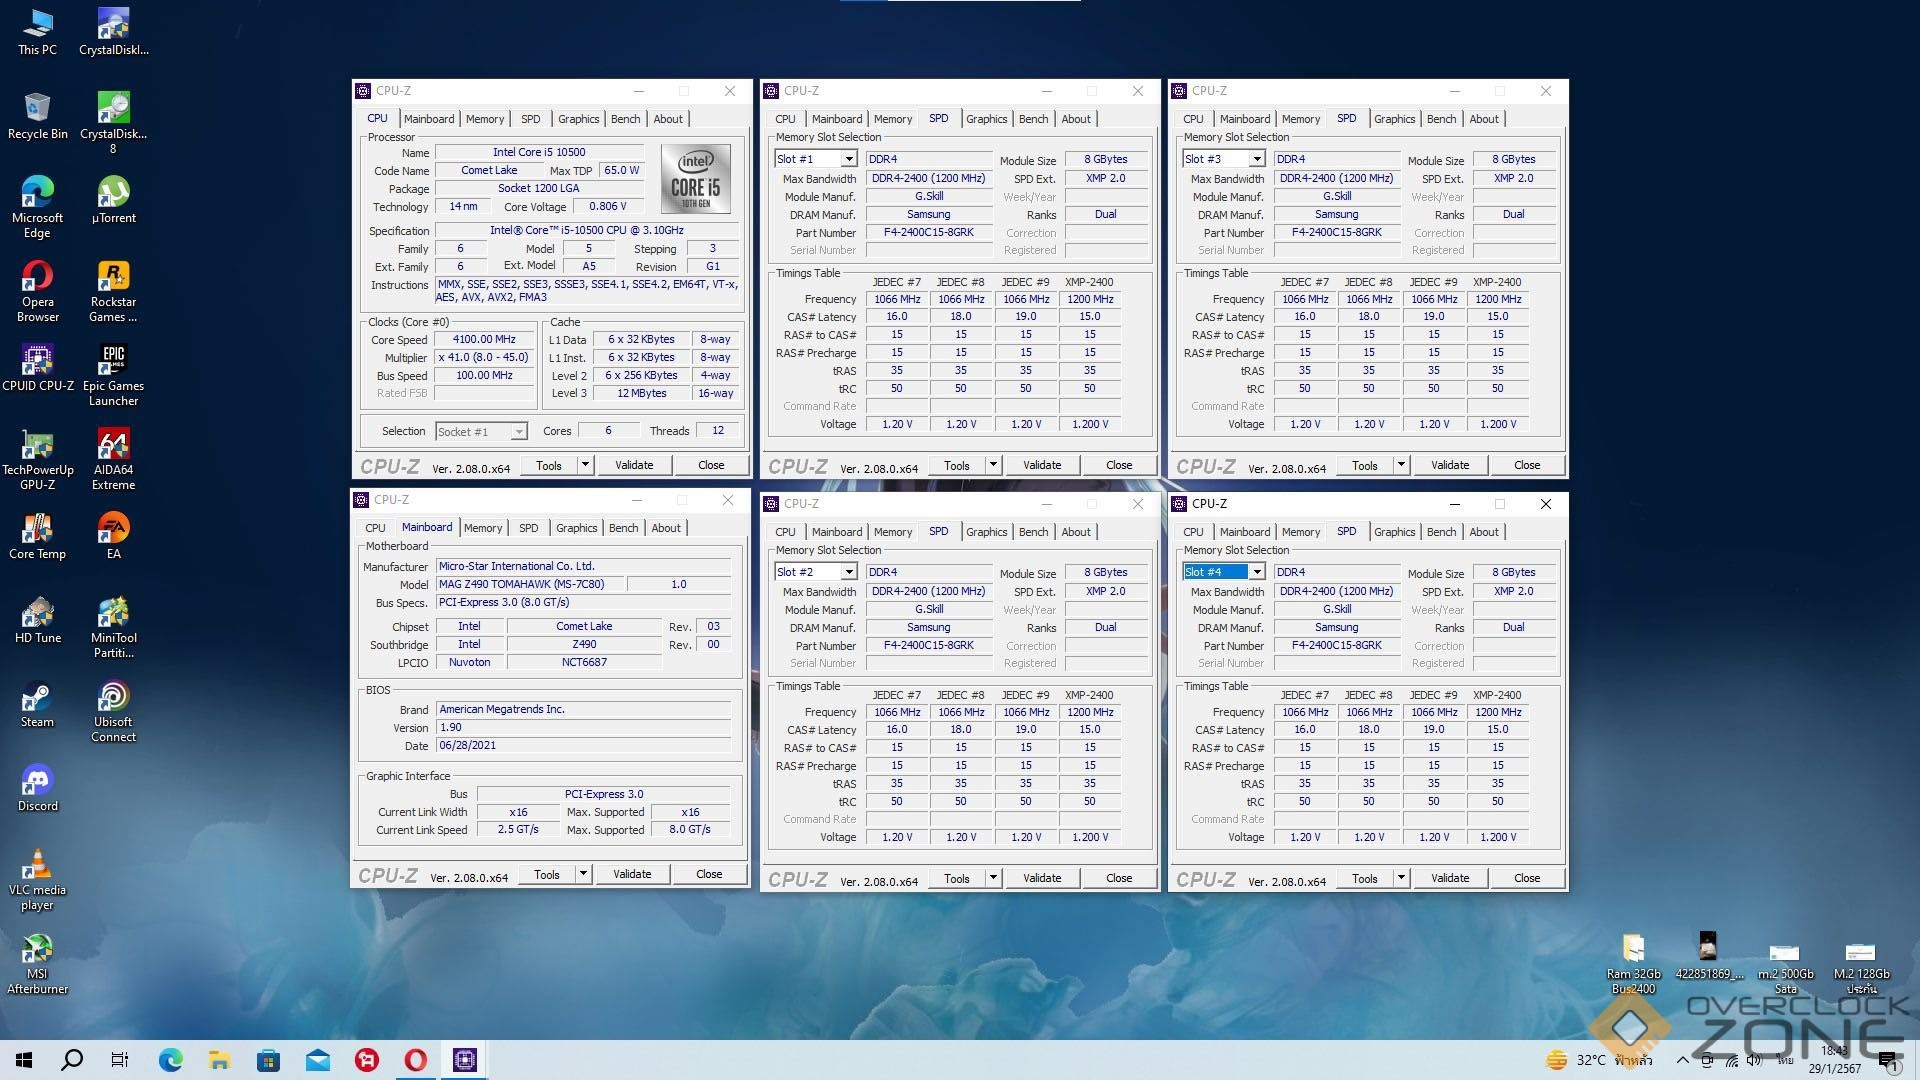Expand the Slot #4 memory slot dropdown
Image resolution: width=1920 pixels, height=1080 pixels.
coord(1256,572)
